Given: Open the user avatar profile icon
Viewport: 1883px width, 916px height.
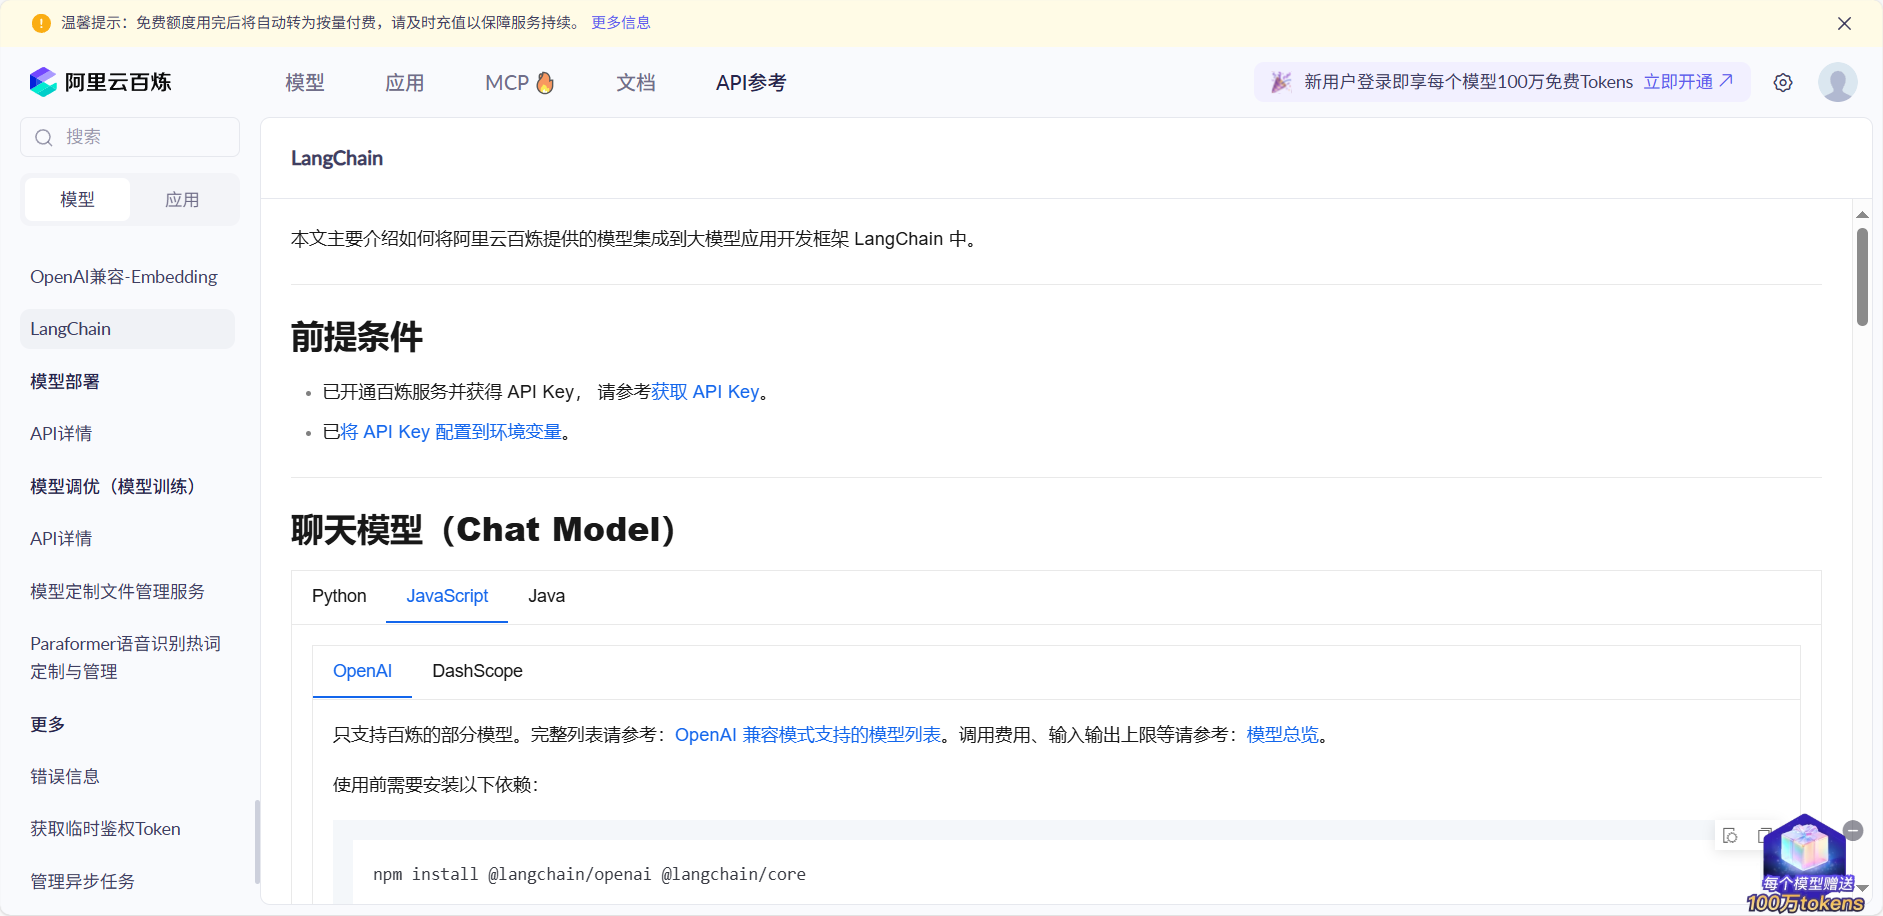Looking at the screenshot, I should click(1837, 82).
